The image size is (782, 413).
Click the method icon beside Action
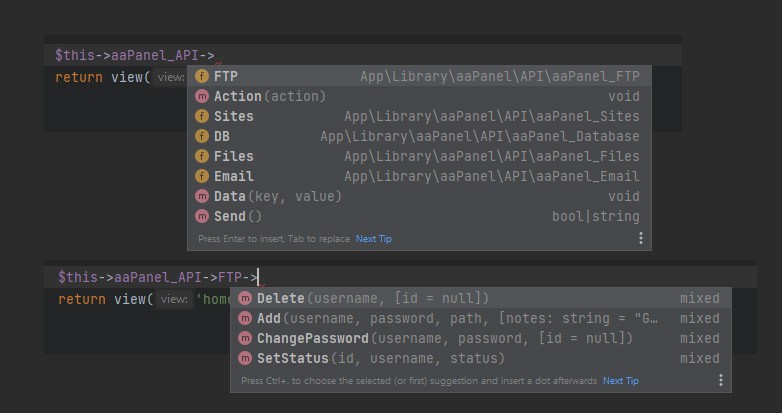(201, 96)
